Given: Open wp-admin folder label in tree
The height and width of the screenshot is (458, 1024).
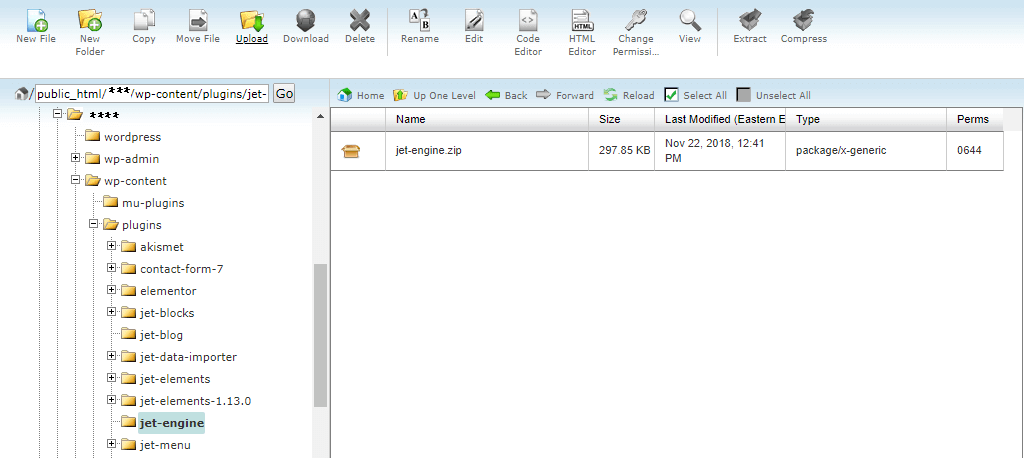Looking at the screenshot, I should [x=131, y=159].
